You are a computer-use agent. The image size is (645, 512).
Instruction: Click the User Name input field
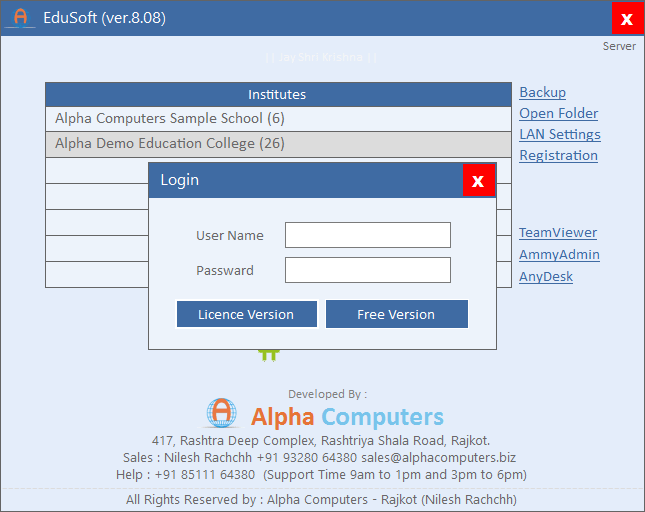click(368, 235)
